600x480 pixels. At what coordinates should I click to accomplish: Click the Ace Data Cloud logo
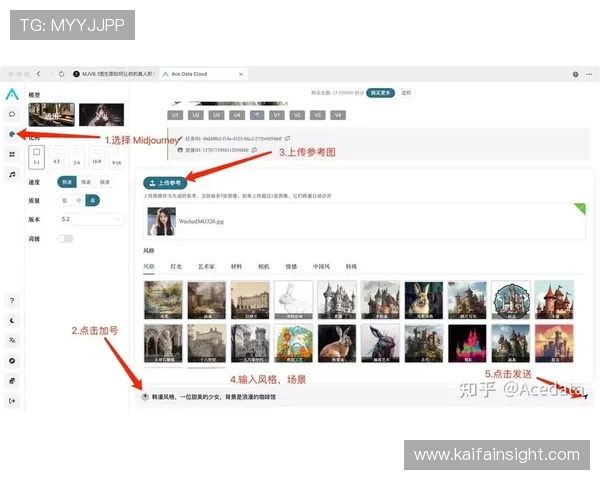(12, 94)
